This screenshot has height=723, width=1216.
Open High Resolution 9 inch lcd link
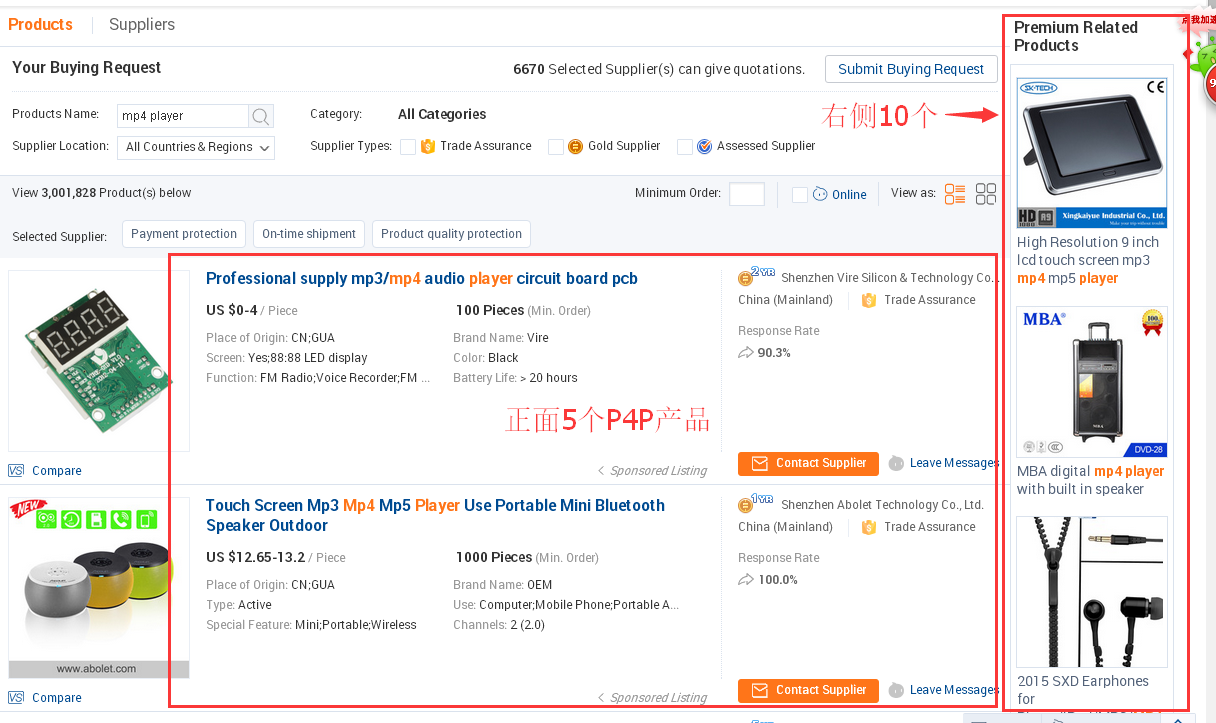tap(1088, 260)
